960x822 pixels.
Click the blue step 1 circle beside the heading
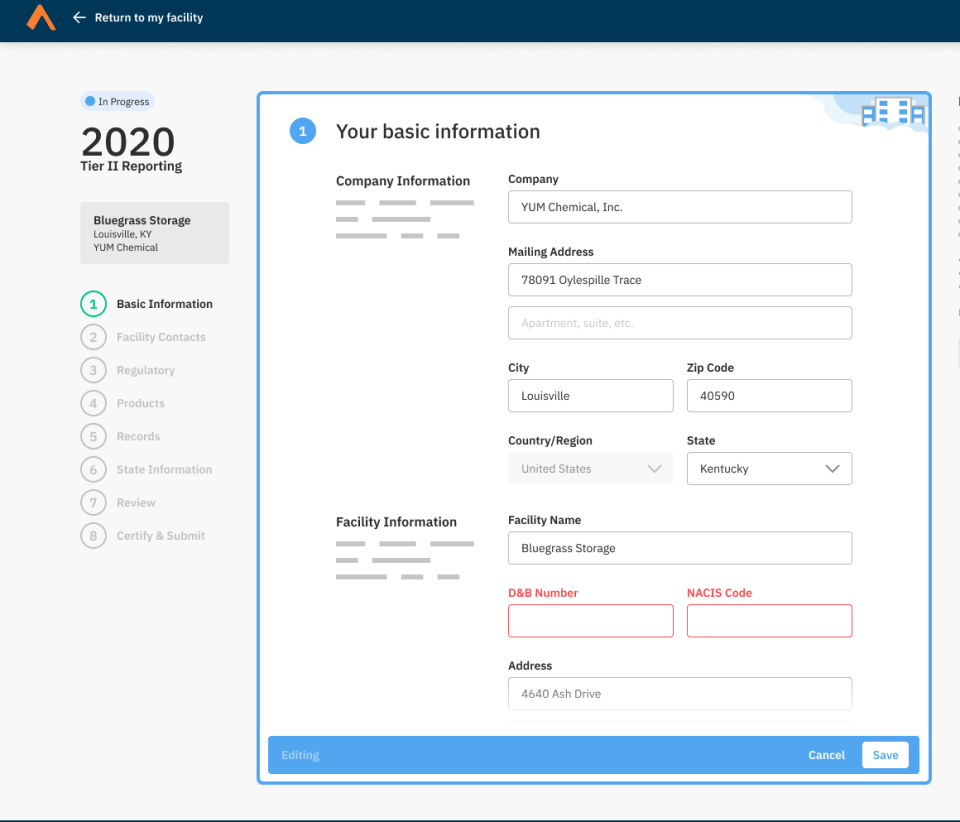[302, 130]
